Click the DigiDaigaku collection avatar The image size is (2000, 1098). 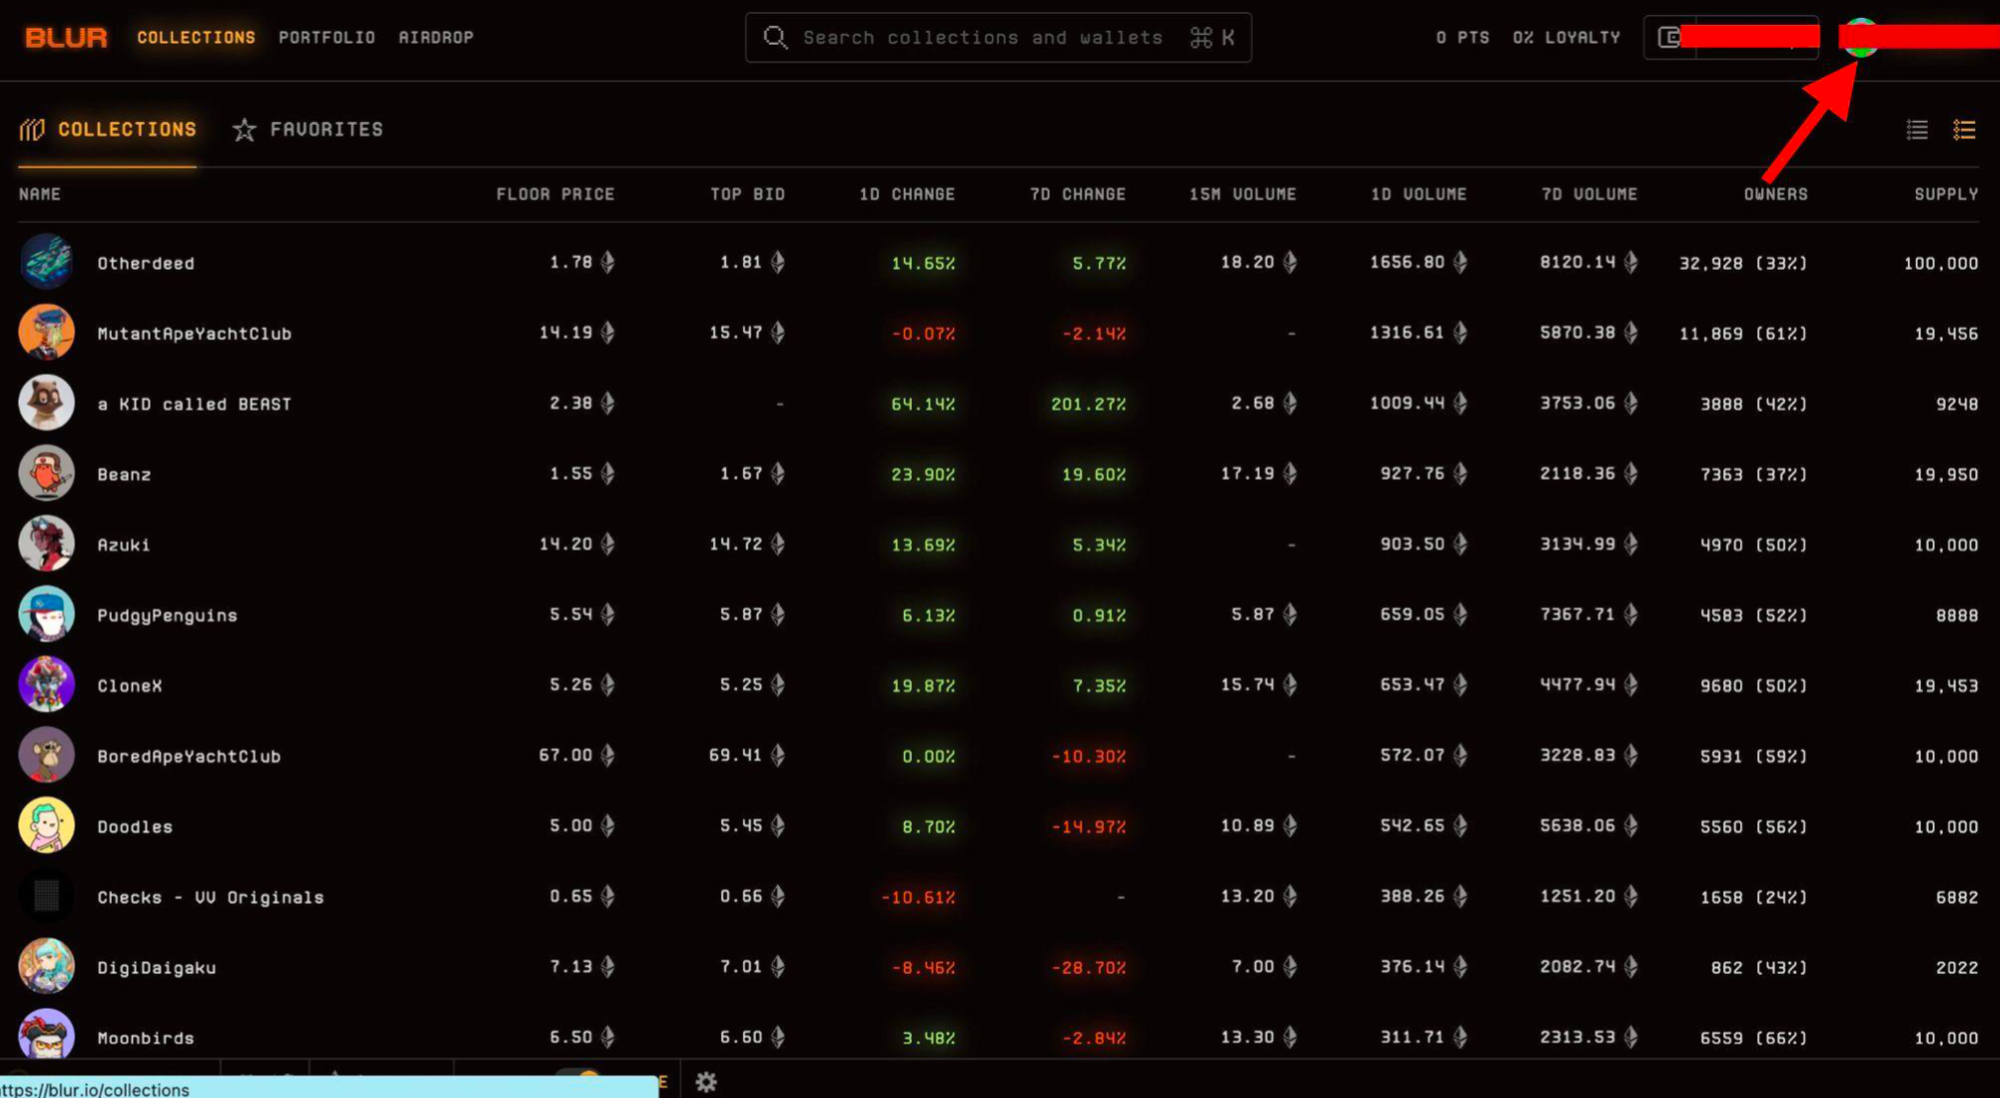pos(46,967)
